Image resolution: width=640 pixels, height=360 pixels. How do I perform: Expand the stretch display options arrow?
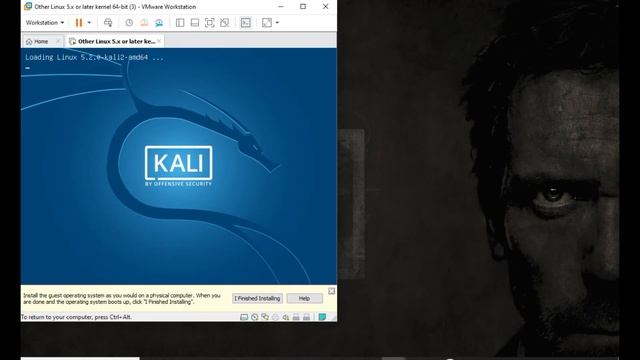pyautogui.click(x=278, y=22)
